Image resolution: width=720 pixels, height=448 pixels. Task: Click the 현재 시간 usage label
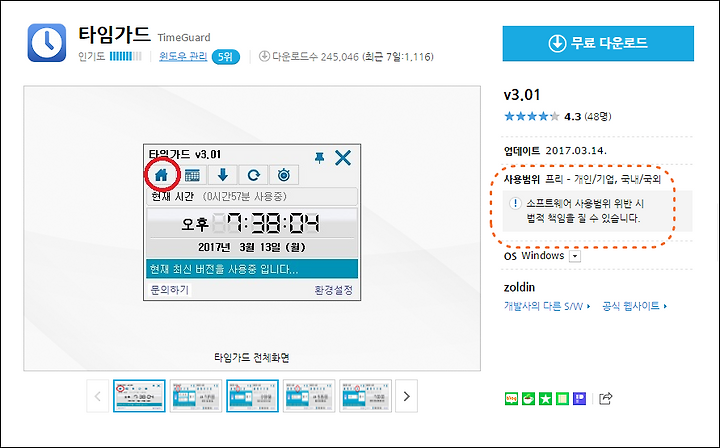[x=252, y=197]
